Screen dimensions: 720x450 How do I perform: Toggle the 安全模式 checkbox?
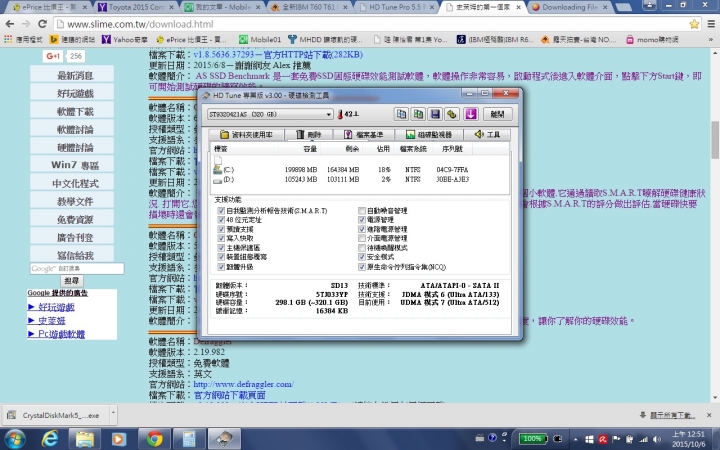point(362,257)
